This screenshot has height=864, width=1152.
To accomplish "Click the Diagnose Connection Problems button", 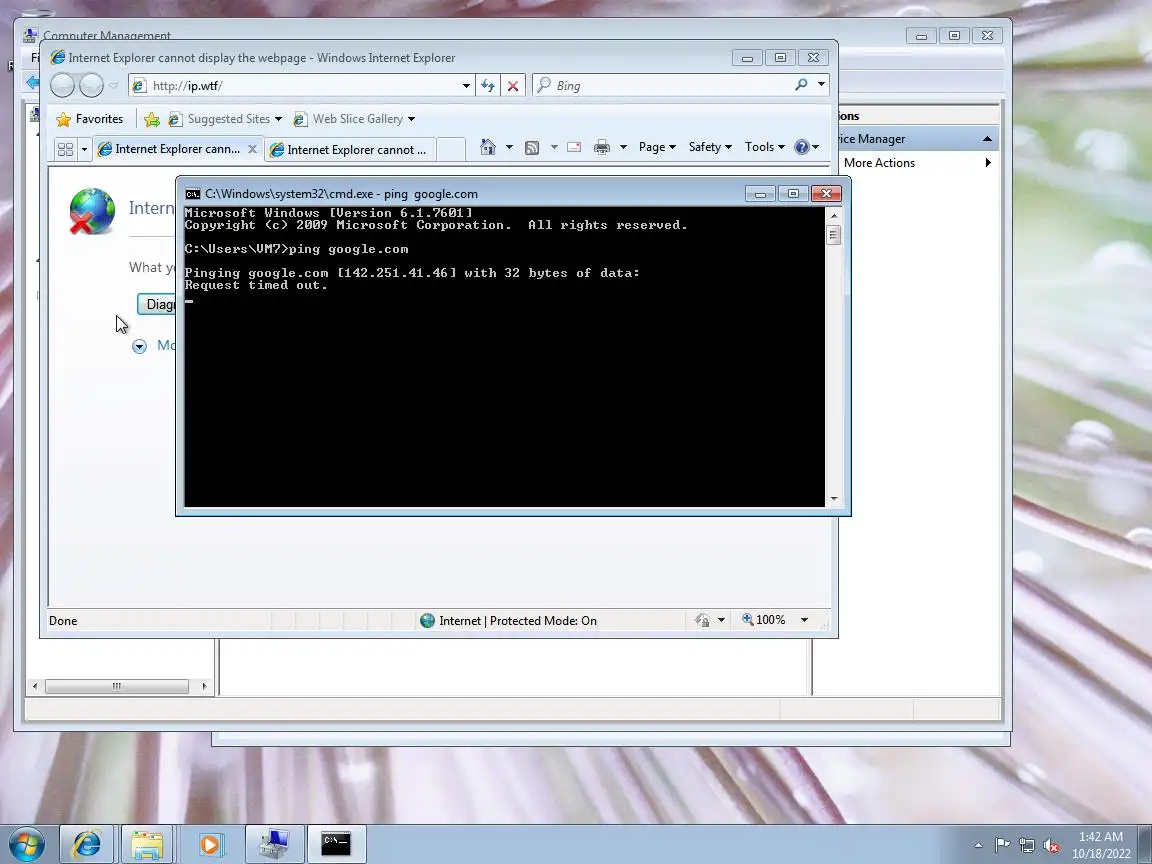I will (x=156, y=304).
